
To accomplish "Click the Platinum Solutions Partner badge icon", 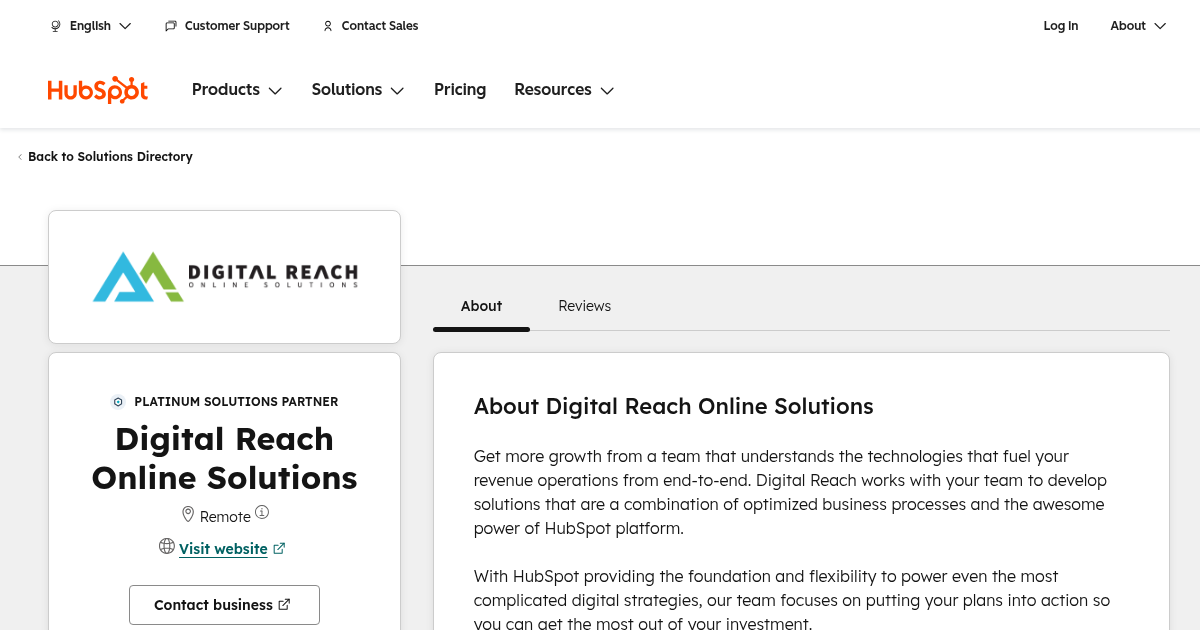I will coord(118,402).
